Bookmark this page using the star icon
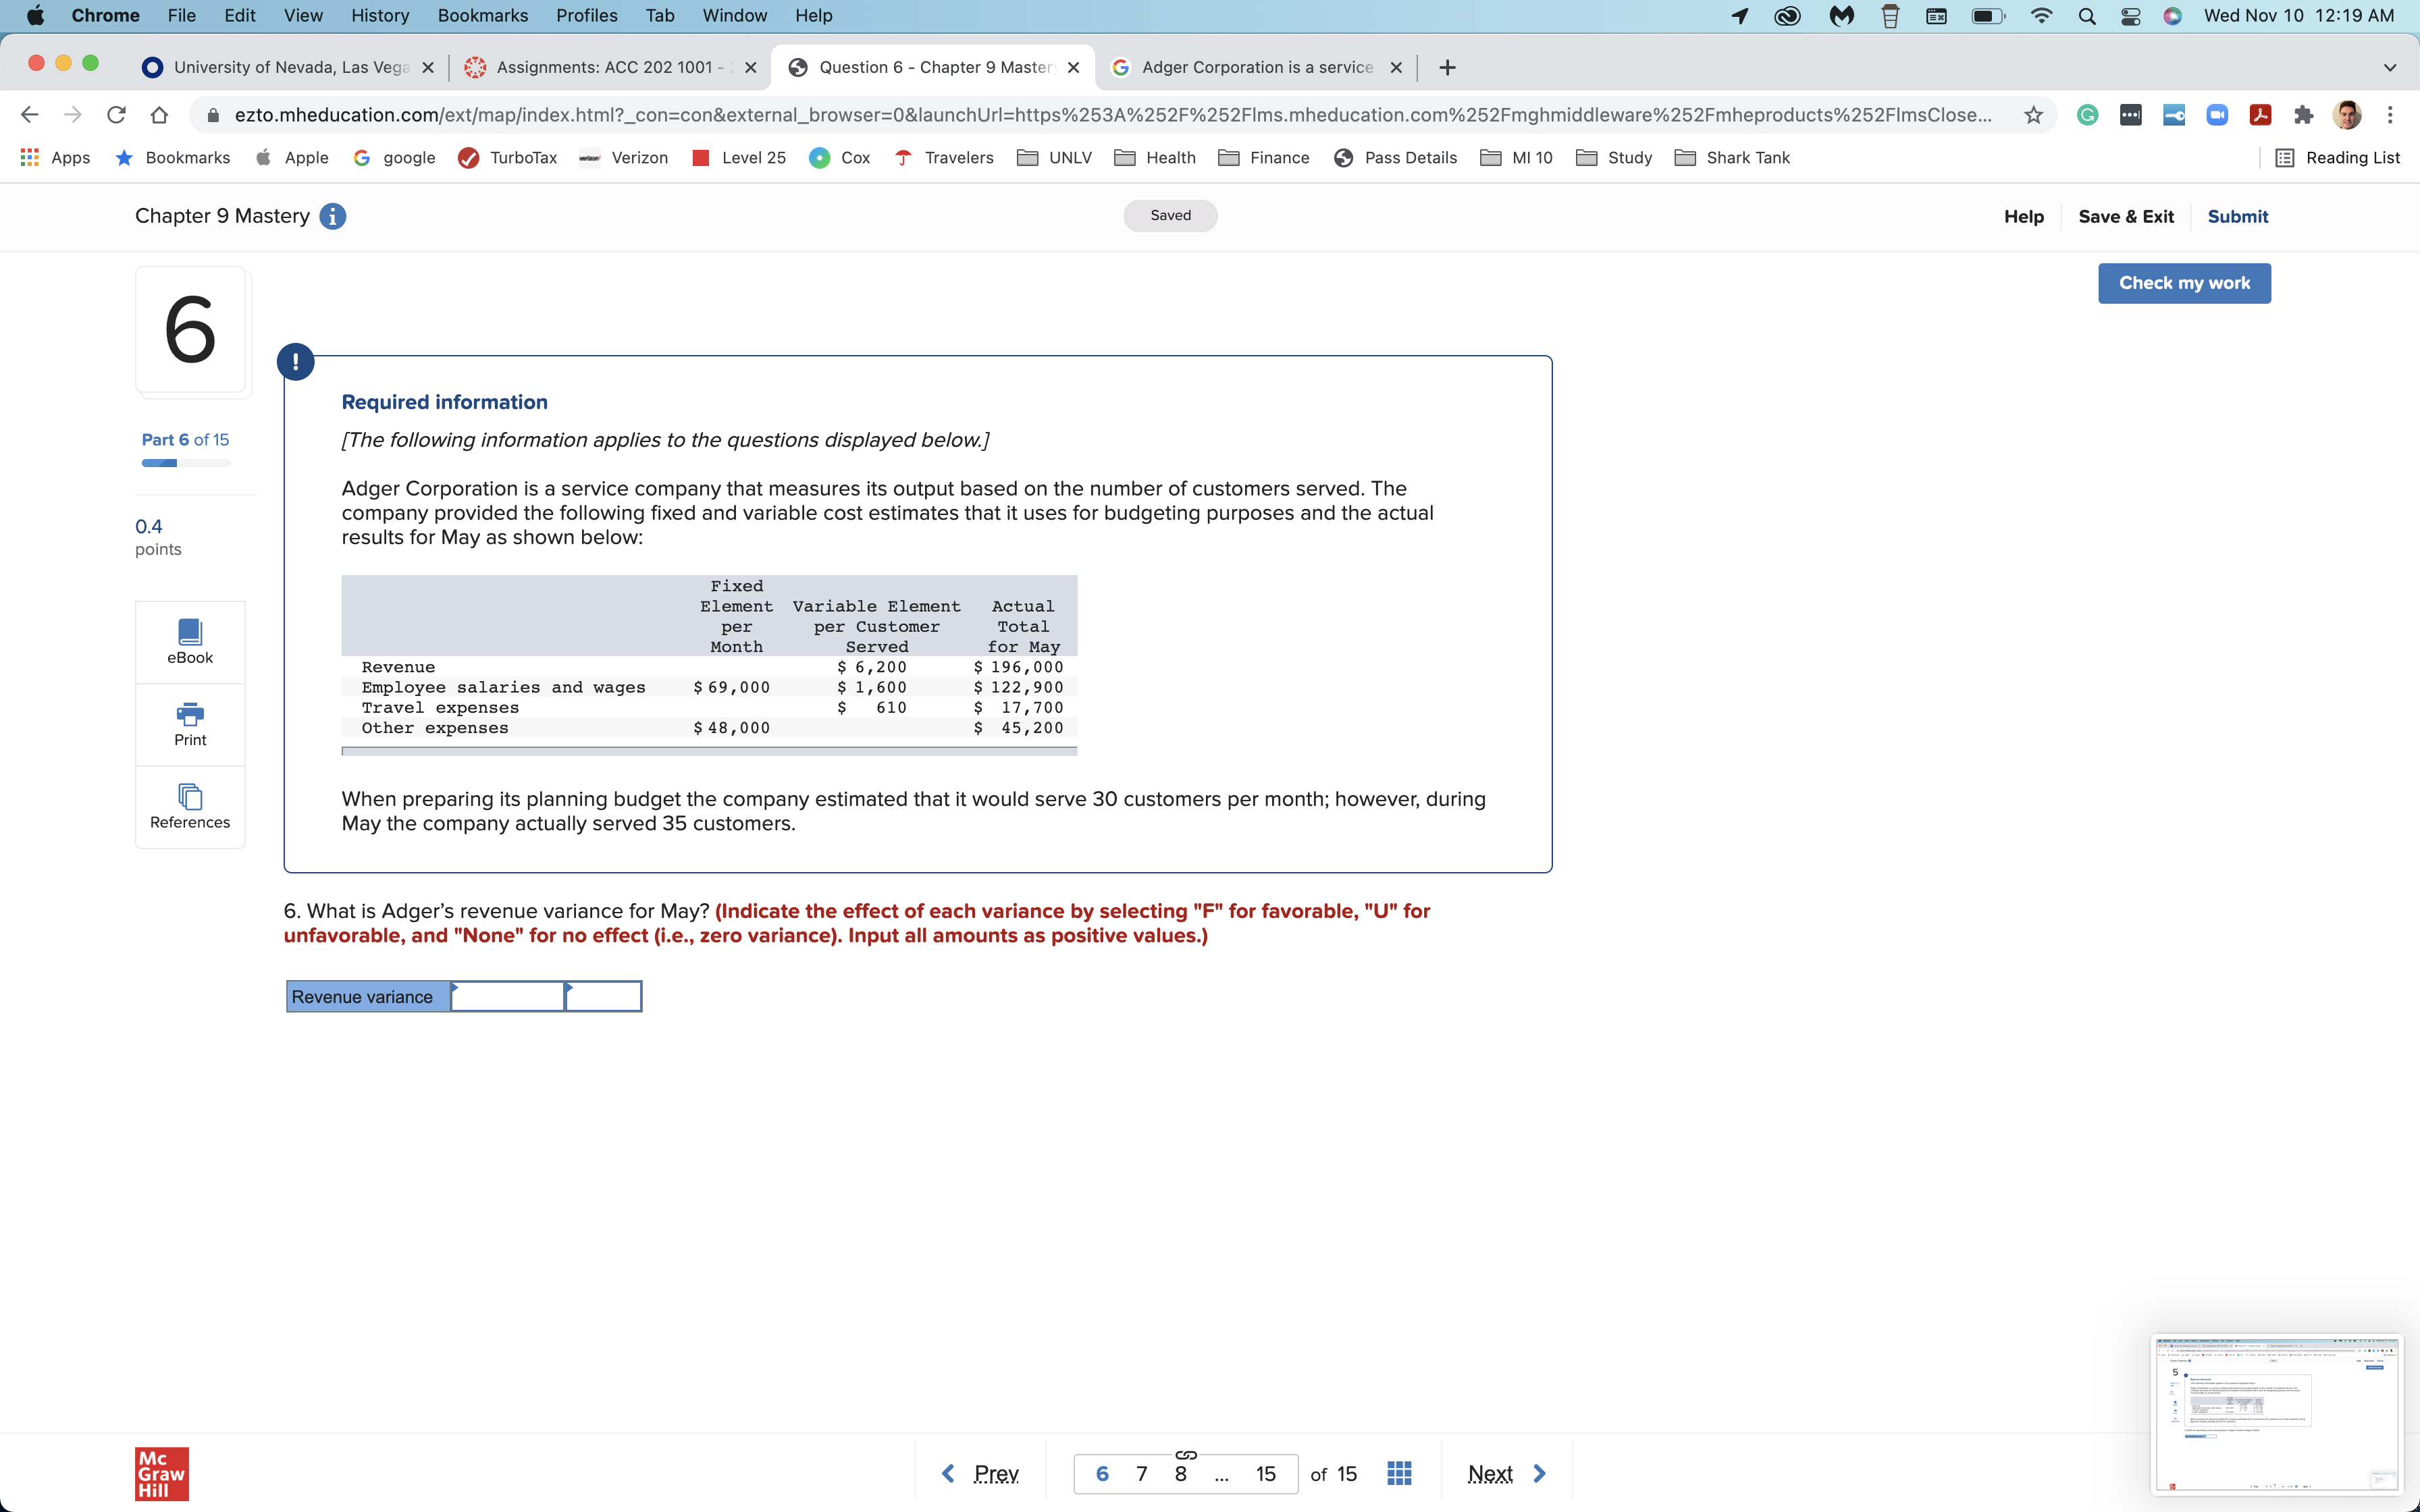2420x1512 pixels. coord(2032,114)
